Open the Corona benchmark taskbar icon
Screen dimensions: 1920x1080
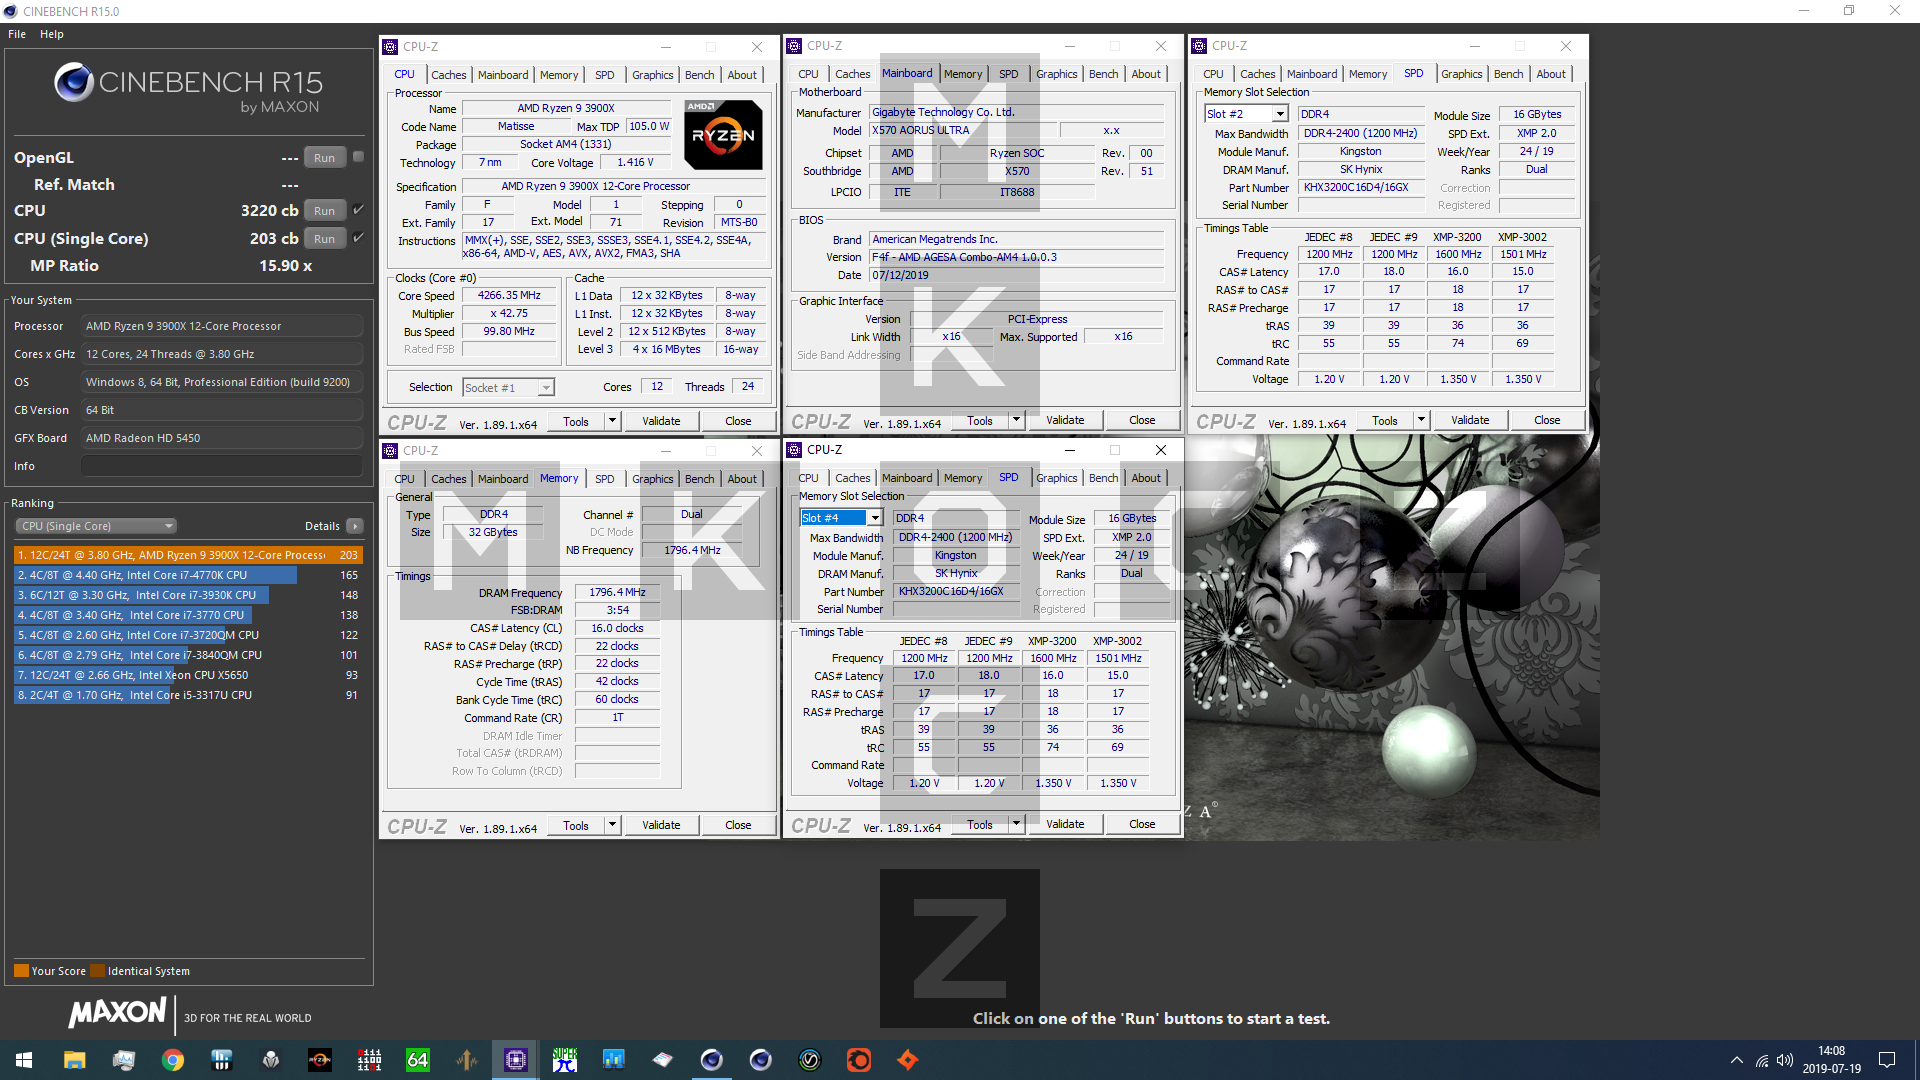859,1060
